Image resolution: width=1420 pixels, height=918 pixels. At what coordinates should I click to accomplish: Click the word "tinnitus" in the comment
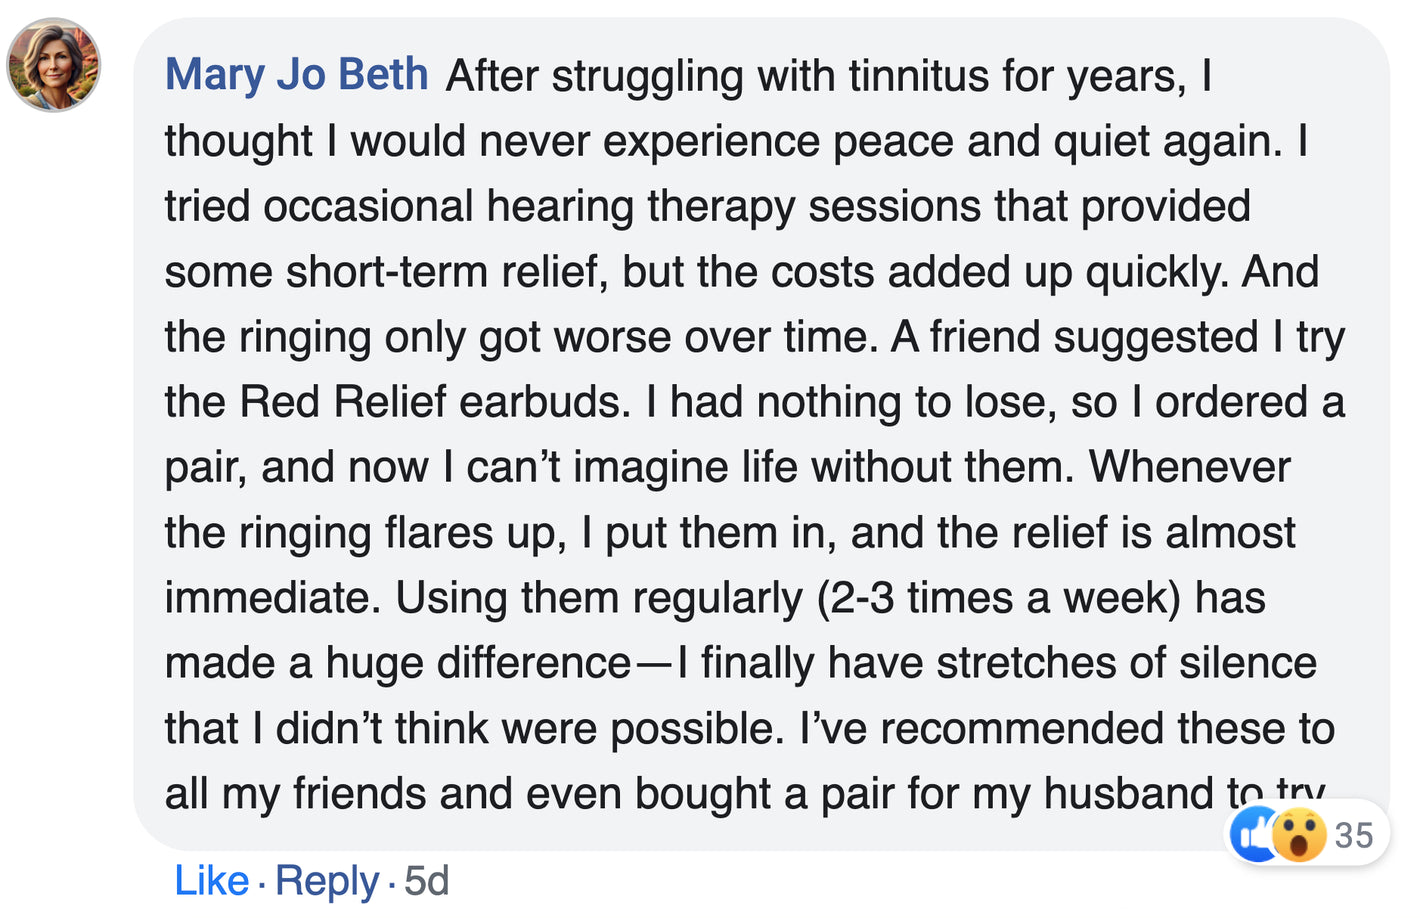(919, 76)
